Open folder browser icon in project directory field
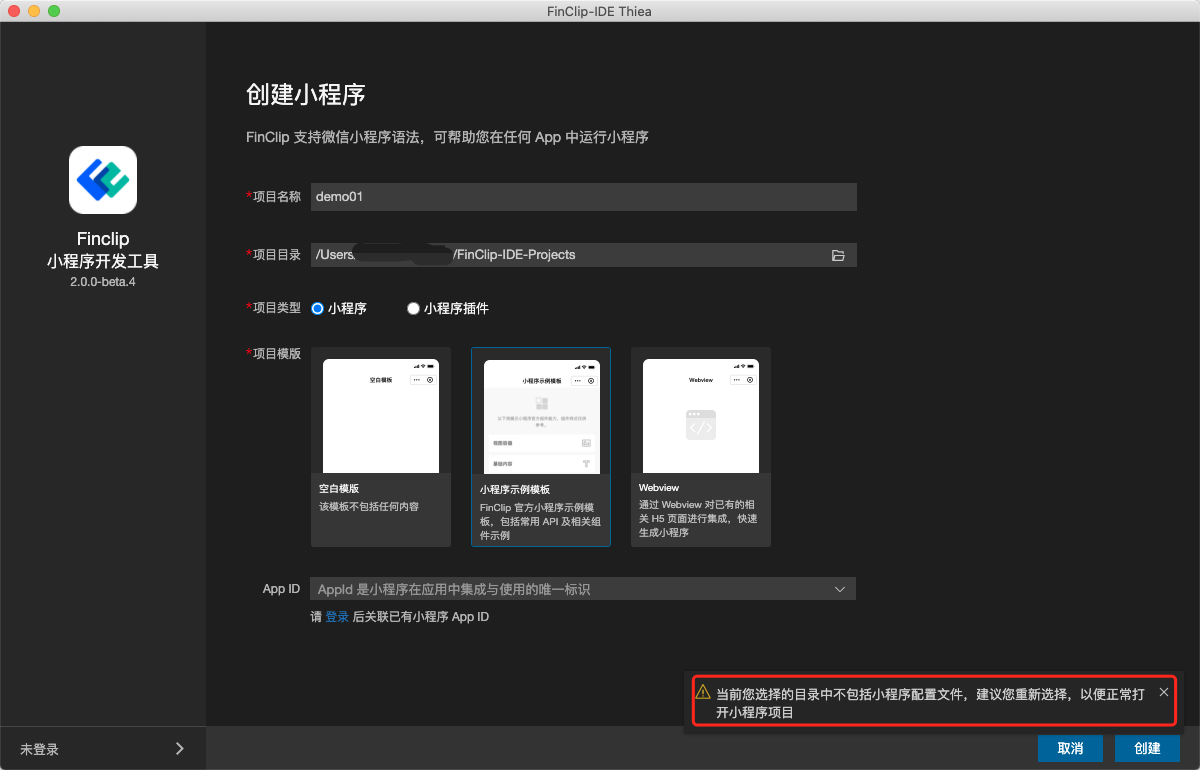This screenshot has height=770, width=1200. (x=838, y=255)
